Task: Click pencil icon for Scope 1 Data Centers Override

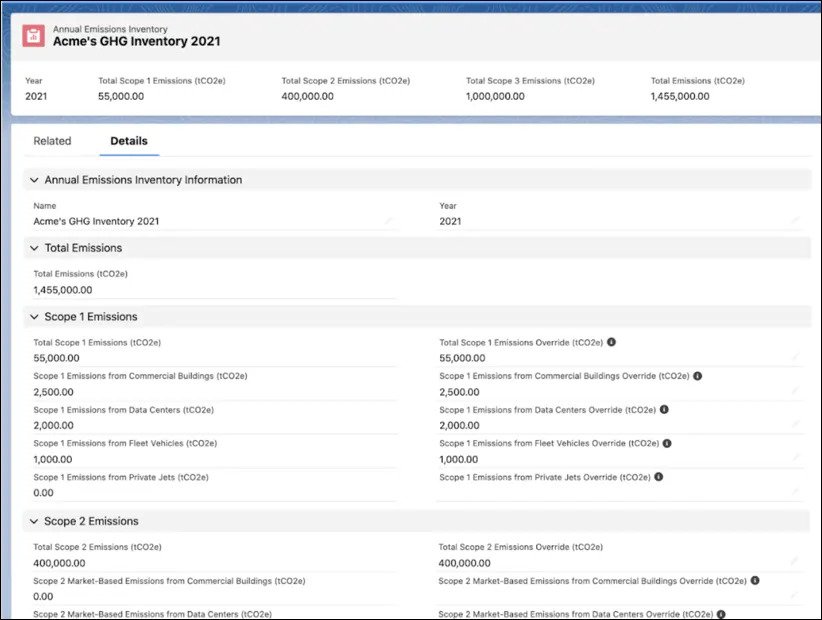Action: [x=795, y=425]
